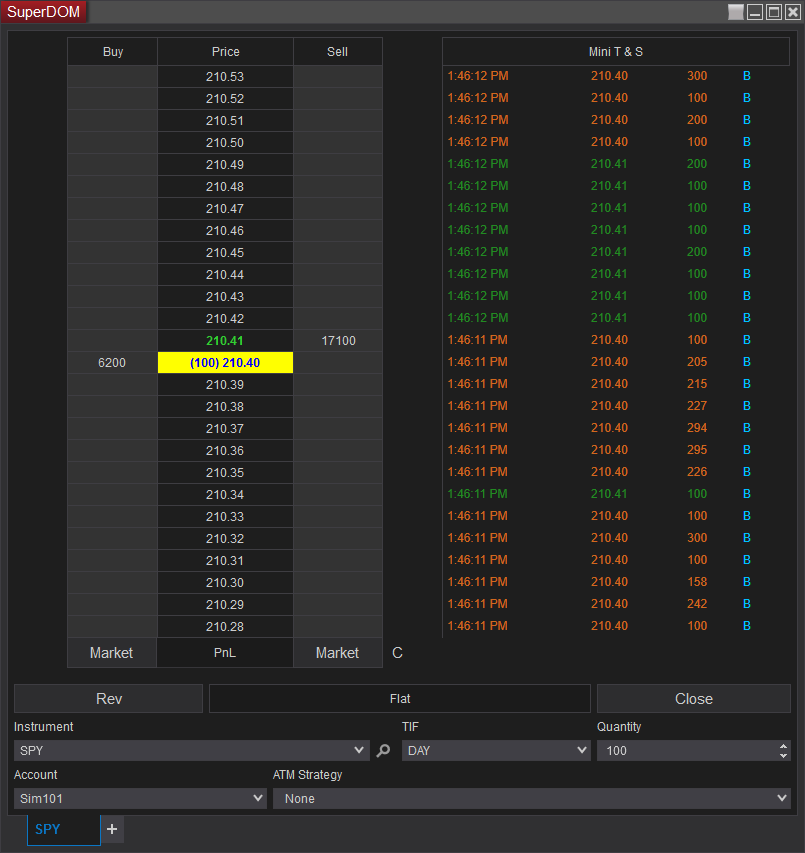
Task: Click the yellow working order at 210.40
Action: coord(225,362)
